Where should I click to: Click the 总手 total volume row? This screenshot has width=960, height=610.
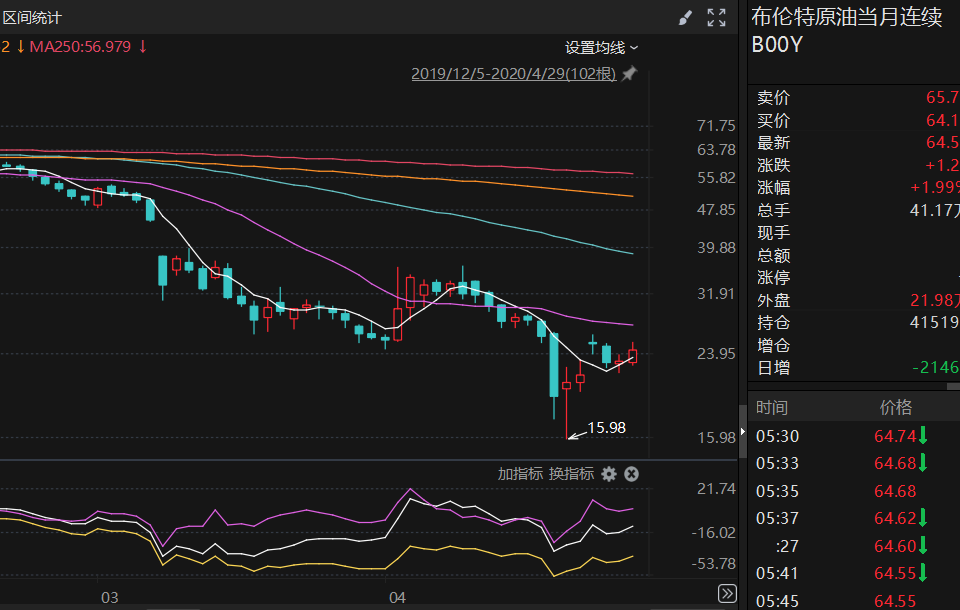point(854,210)
